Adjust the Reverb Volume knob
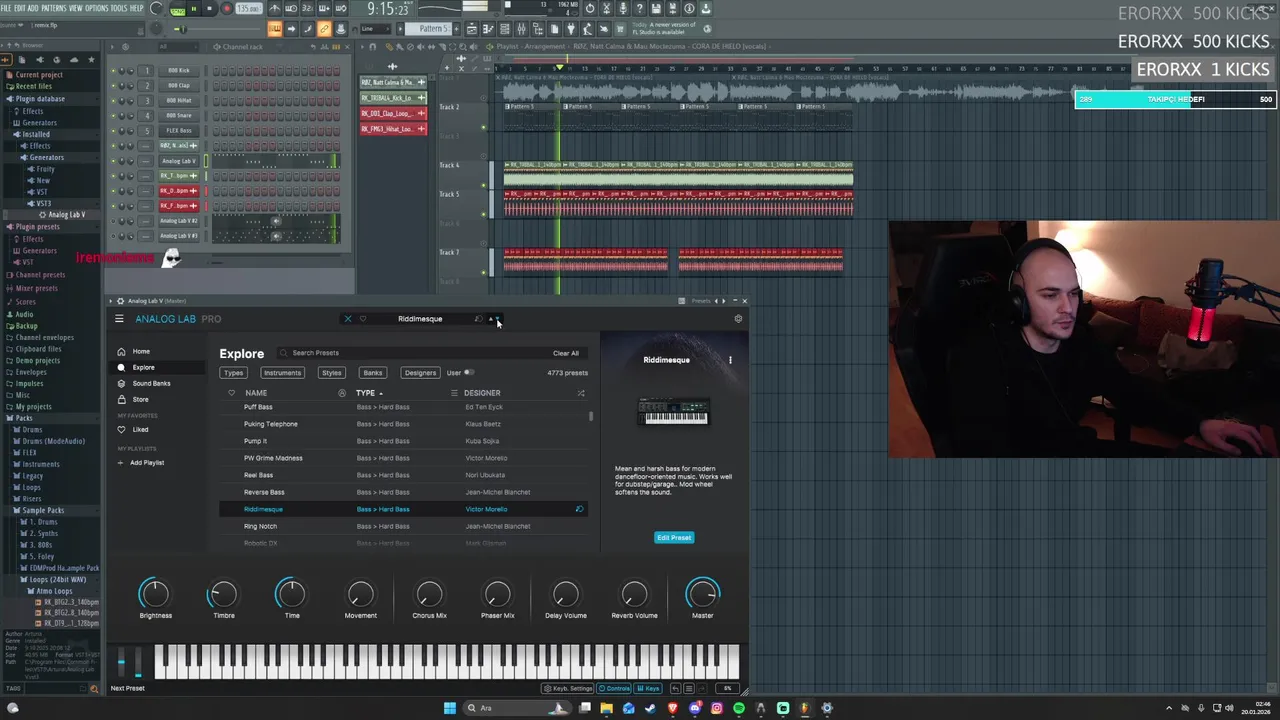Viewport: 1280px width, 720px height. pyautogui.click(x=634, y=594)
